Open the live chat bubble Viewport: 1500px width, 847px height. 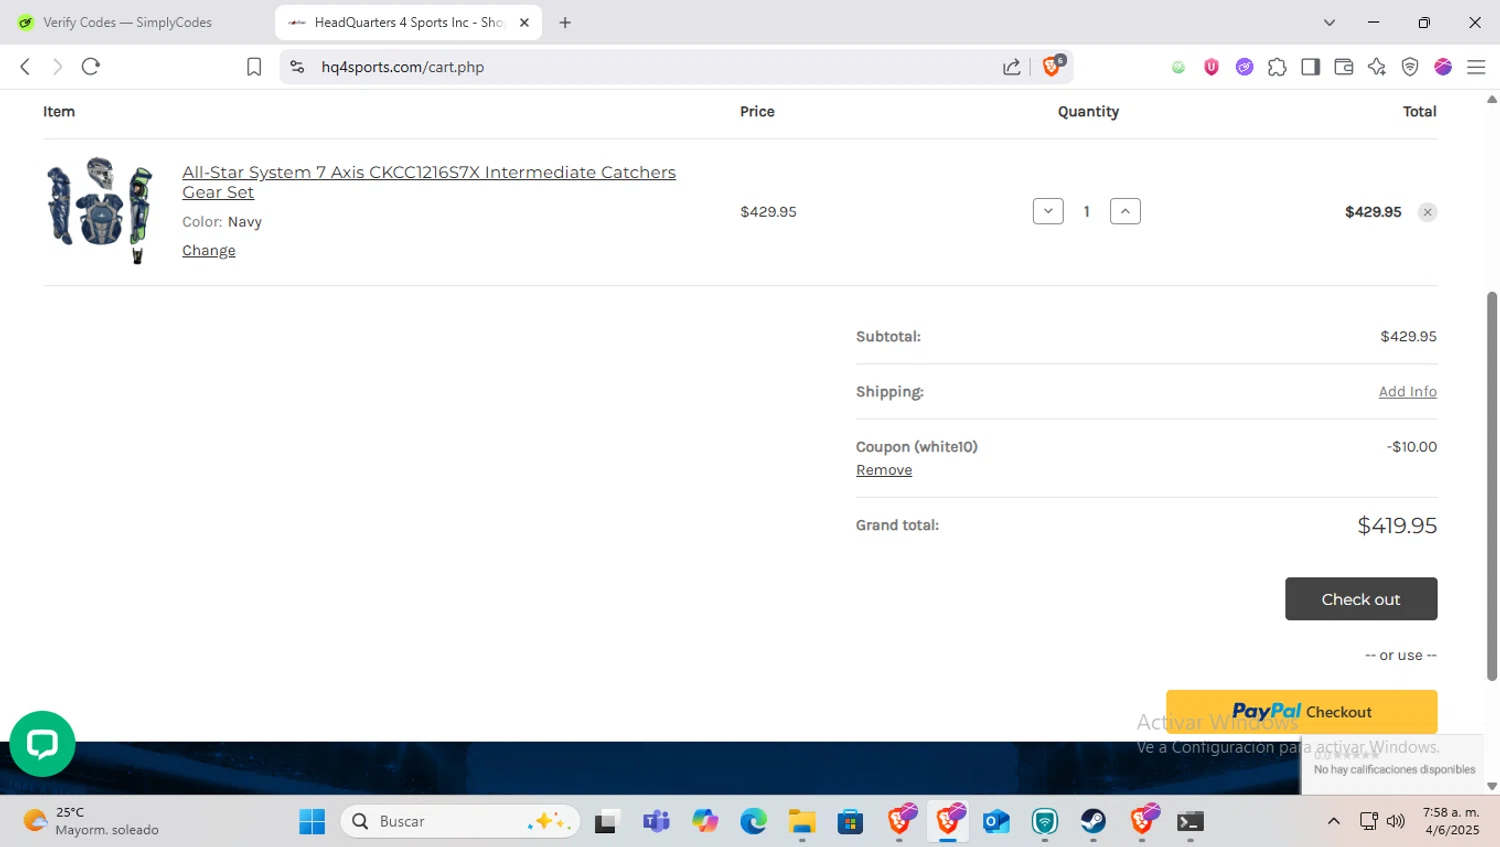(42, 743)
